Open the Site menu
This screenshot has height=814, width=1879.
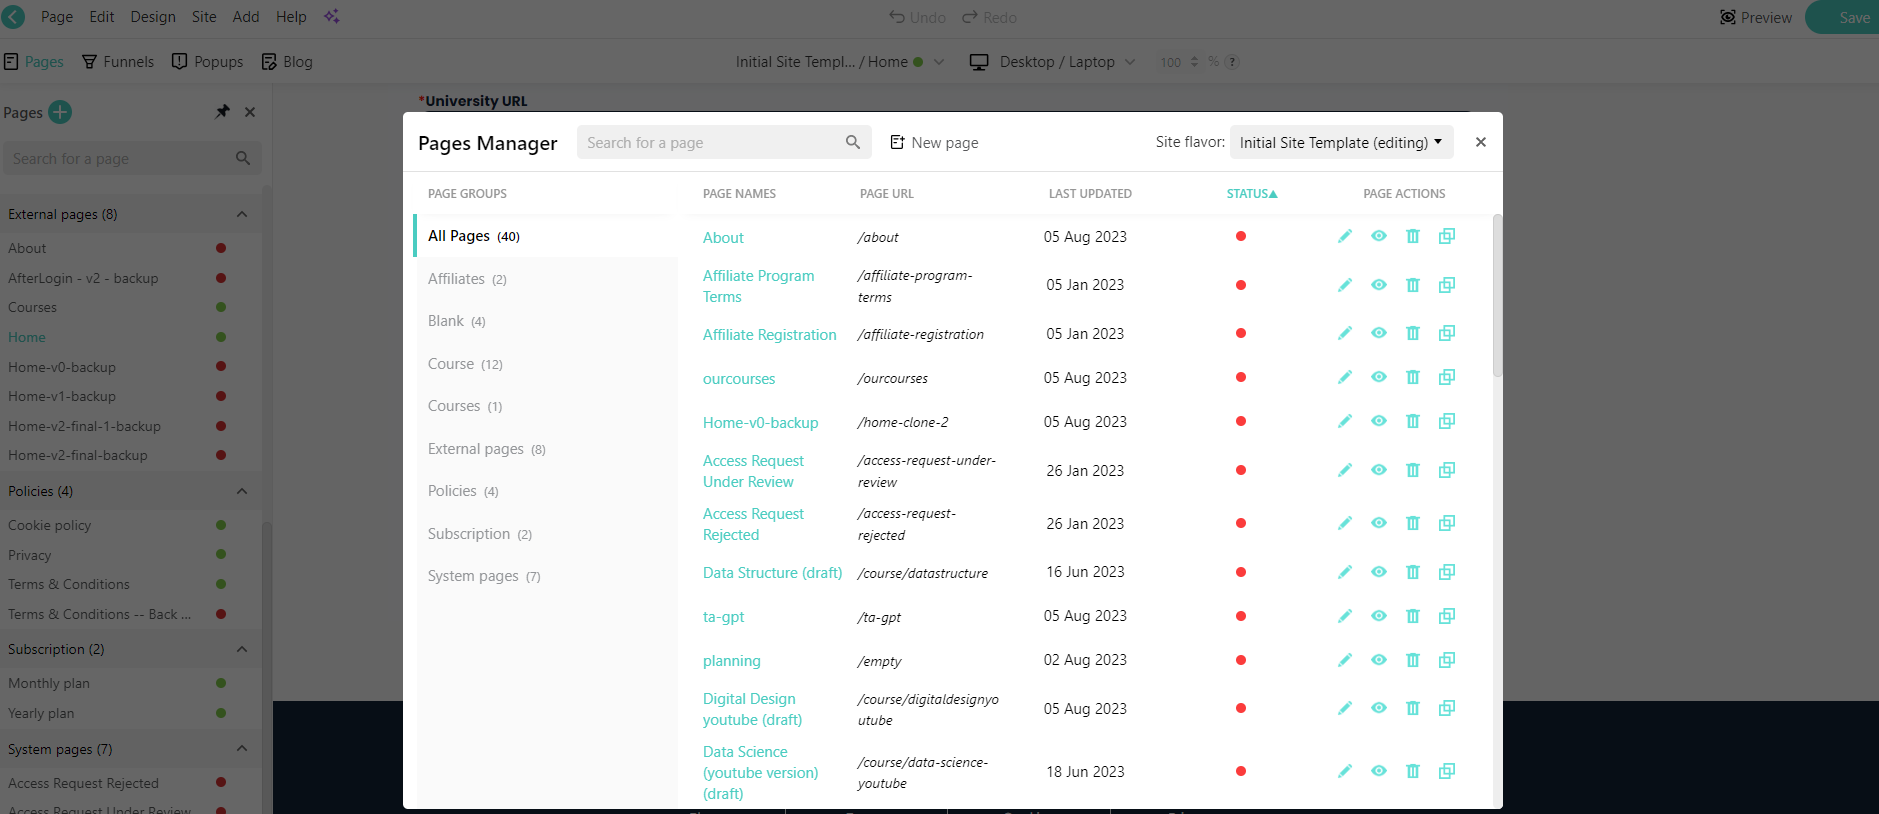point(204,17)
